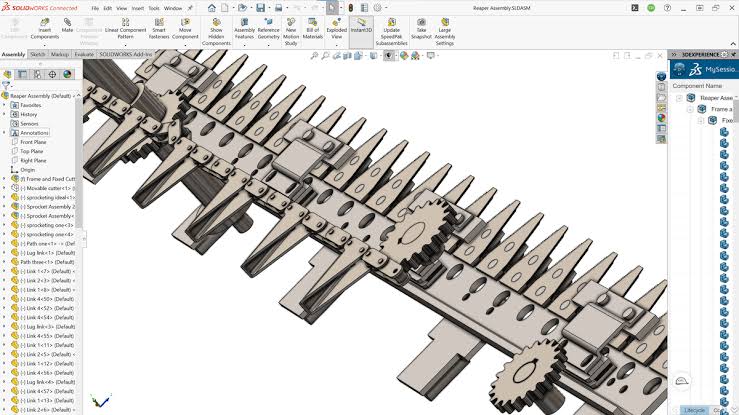The image size is (739, 415).
Task: Select Large Assembly Settings button
Action: click(x=444, y=32)
